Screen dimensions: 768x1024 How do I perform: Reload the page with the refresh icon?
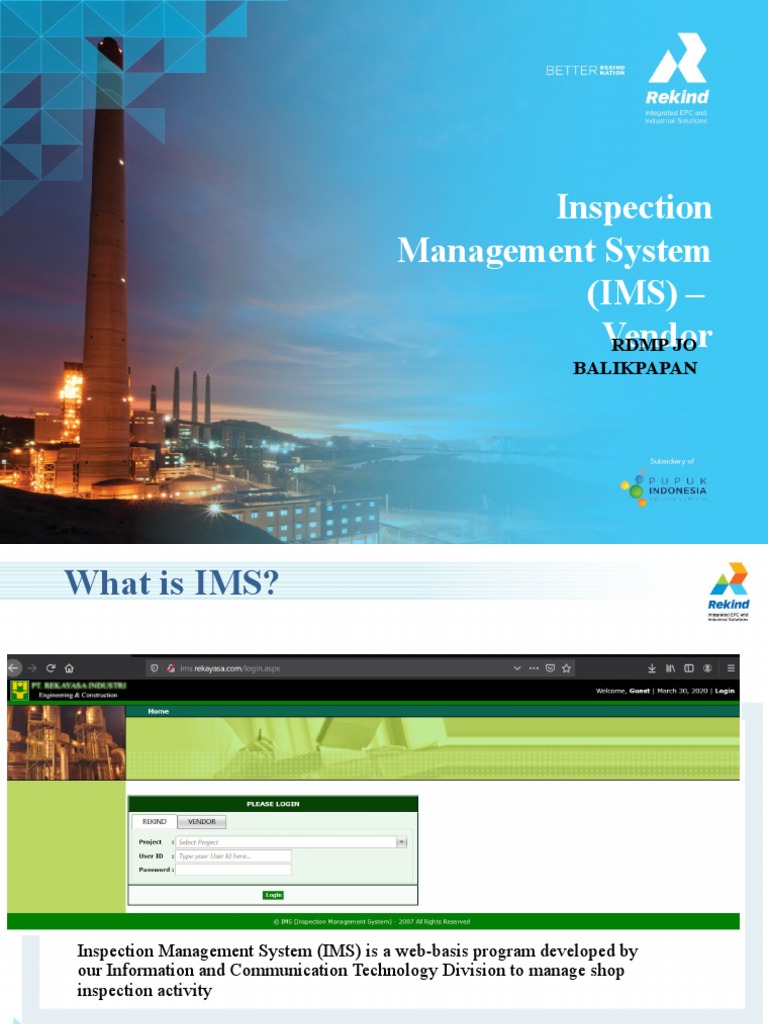(50, 668)
